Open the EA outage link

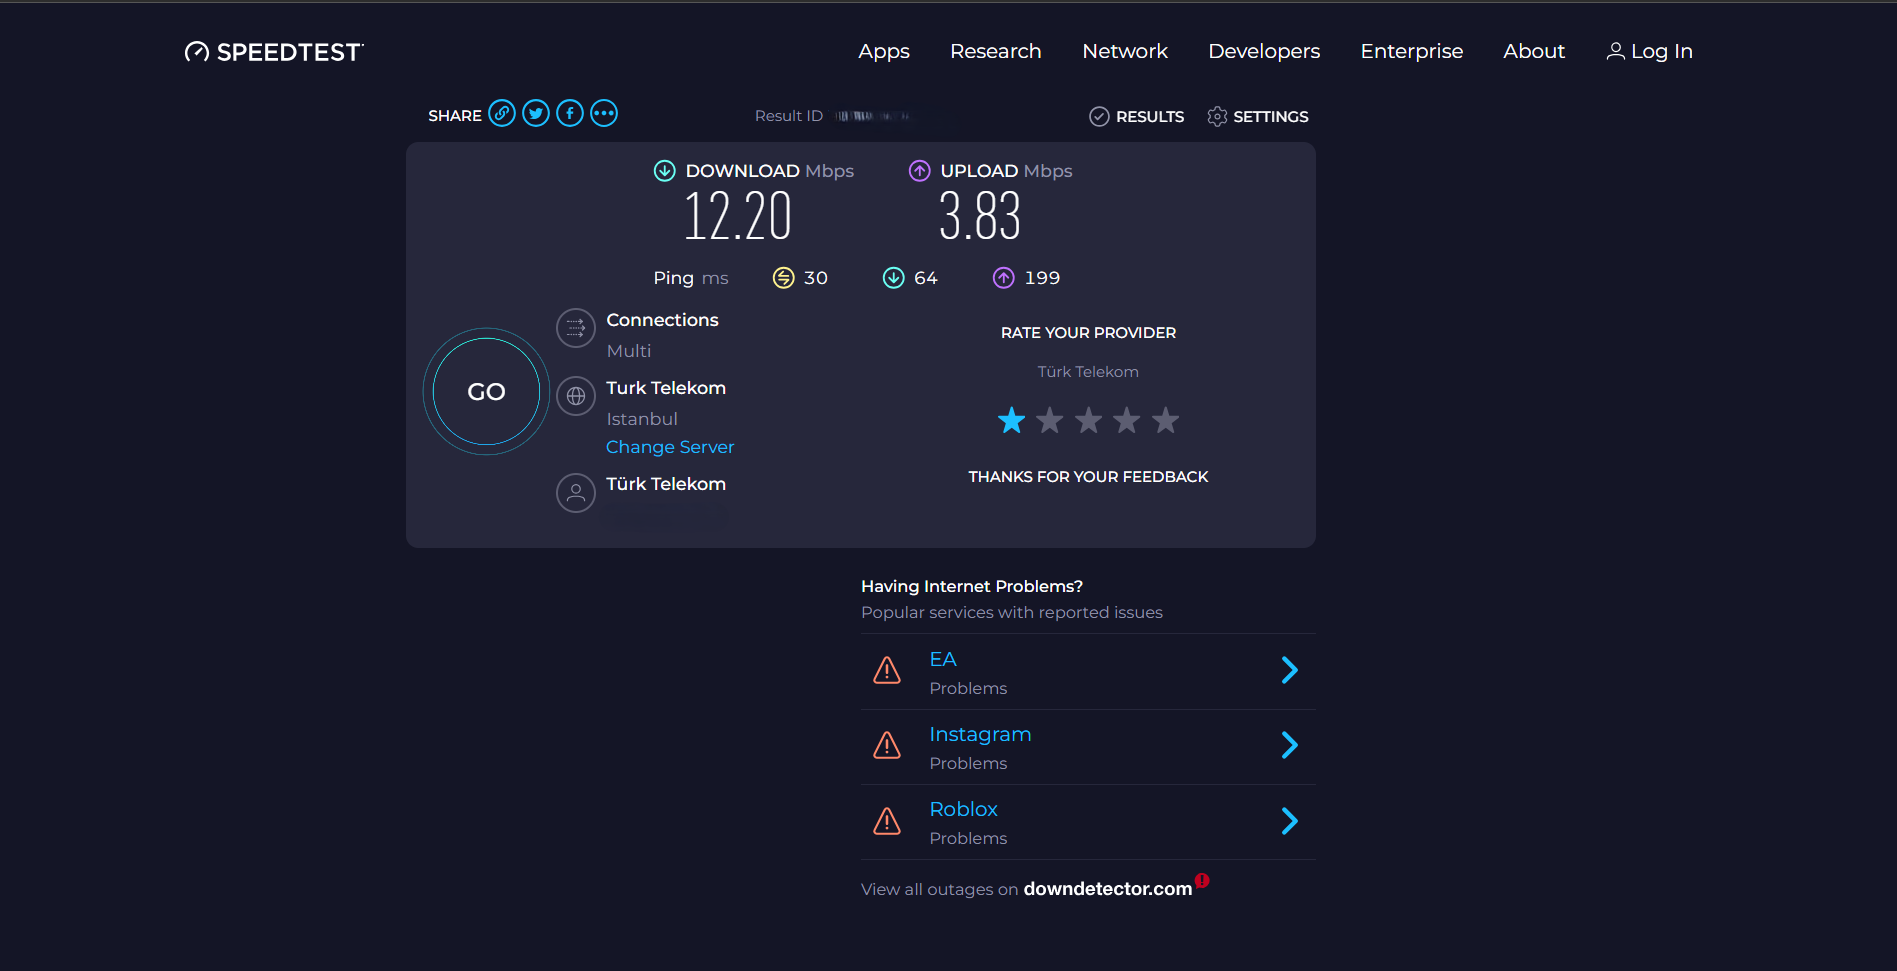pos(943,659)
